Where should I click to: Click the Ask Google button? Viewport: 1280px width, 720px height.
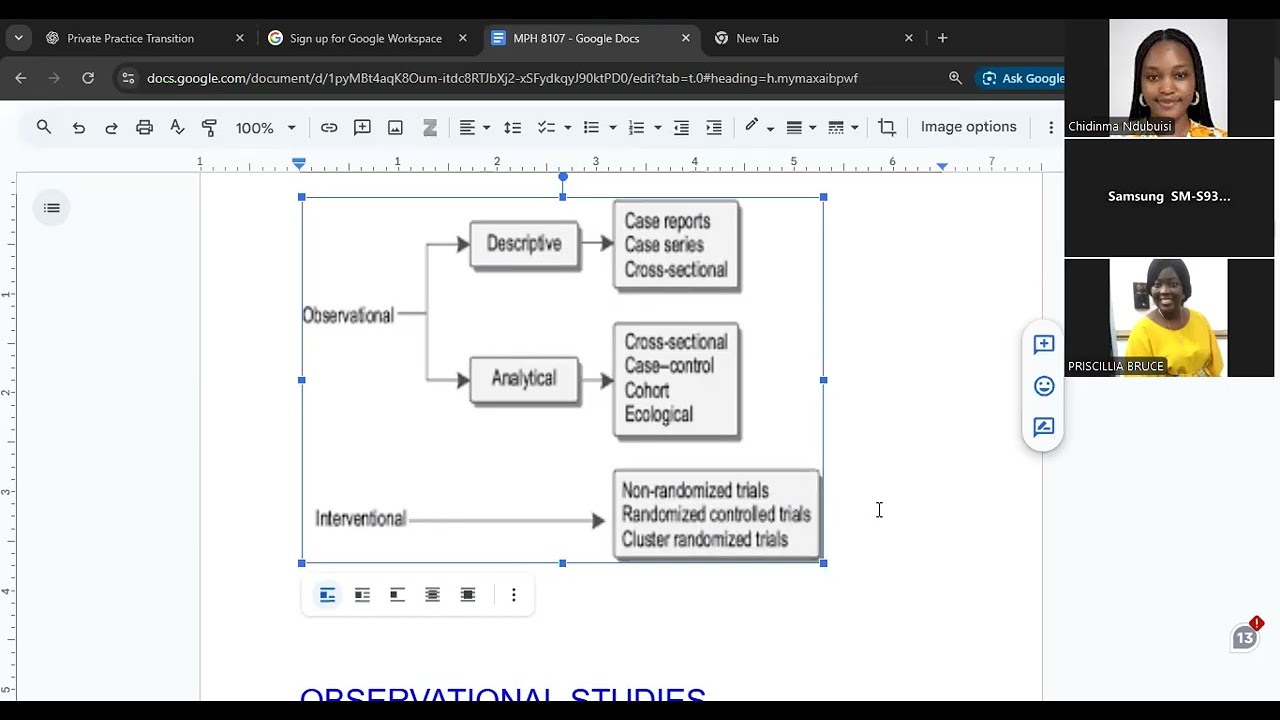coord(1023,78)
